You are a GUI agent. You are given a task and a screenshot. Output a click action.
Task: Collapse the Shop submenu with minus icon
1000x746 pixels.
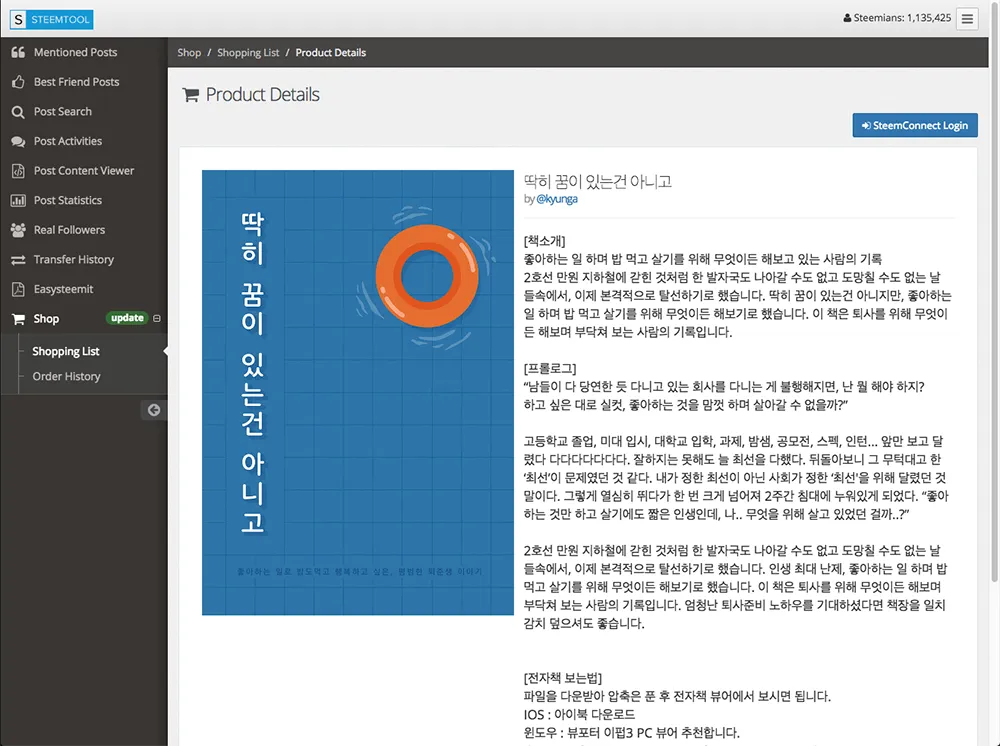click(157, 318)
